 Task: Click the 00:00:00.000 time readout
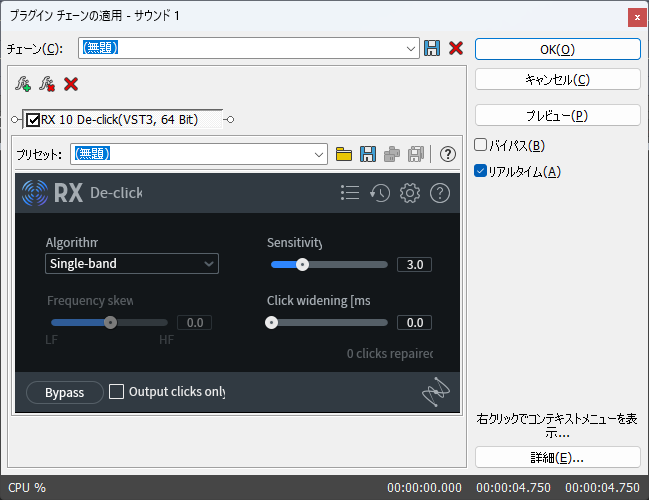424,488
